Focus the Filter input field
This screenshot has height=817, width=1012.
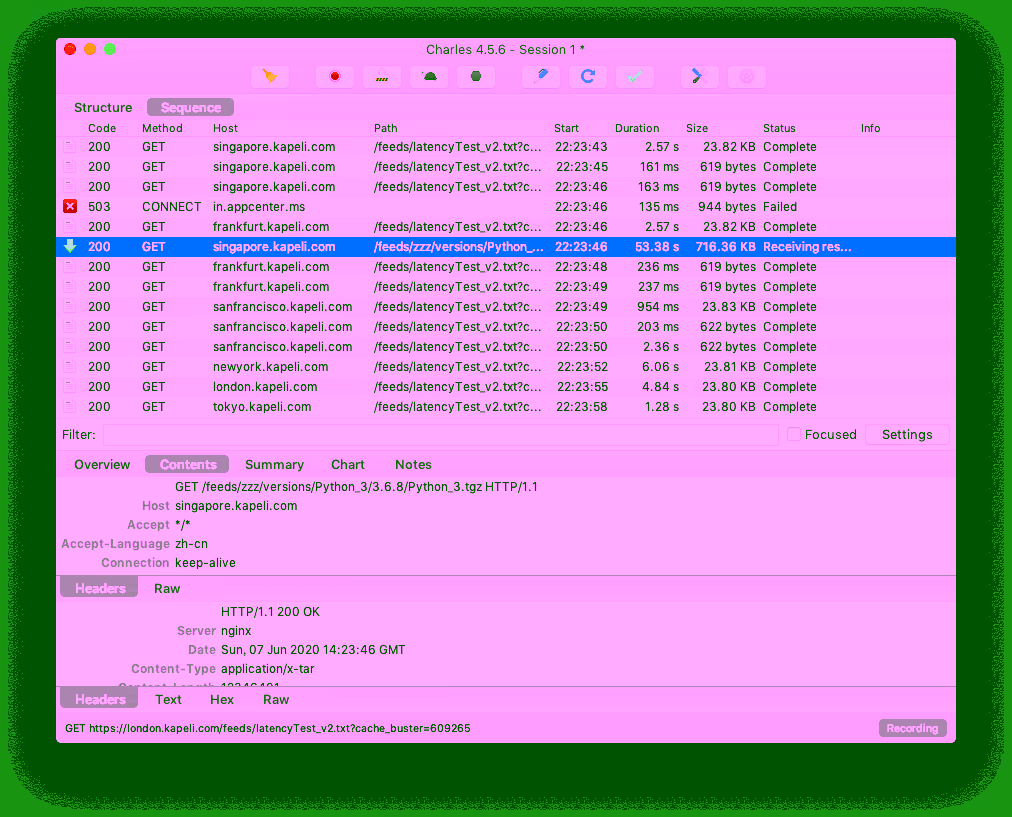click(x=441, y=434)
